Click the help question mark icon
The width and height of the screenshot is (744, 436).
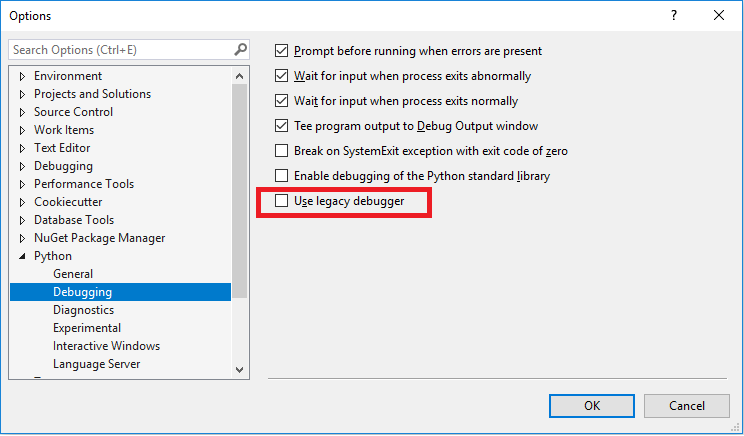[x=674, y=15]
